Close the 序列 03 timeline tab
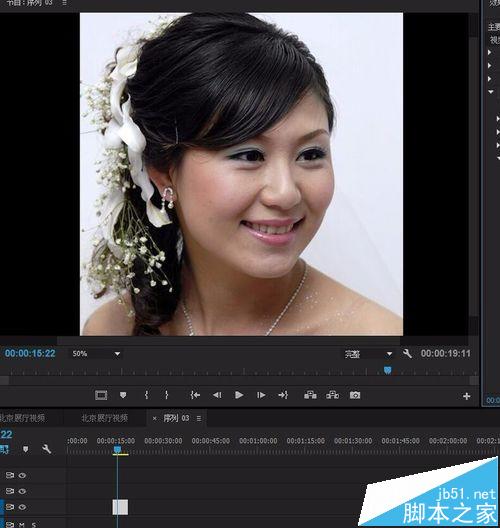Image resolution: width=500 pixels, height=528 pixels. click(154, 419)
